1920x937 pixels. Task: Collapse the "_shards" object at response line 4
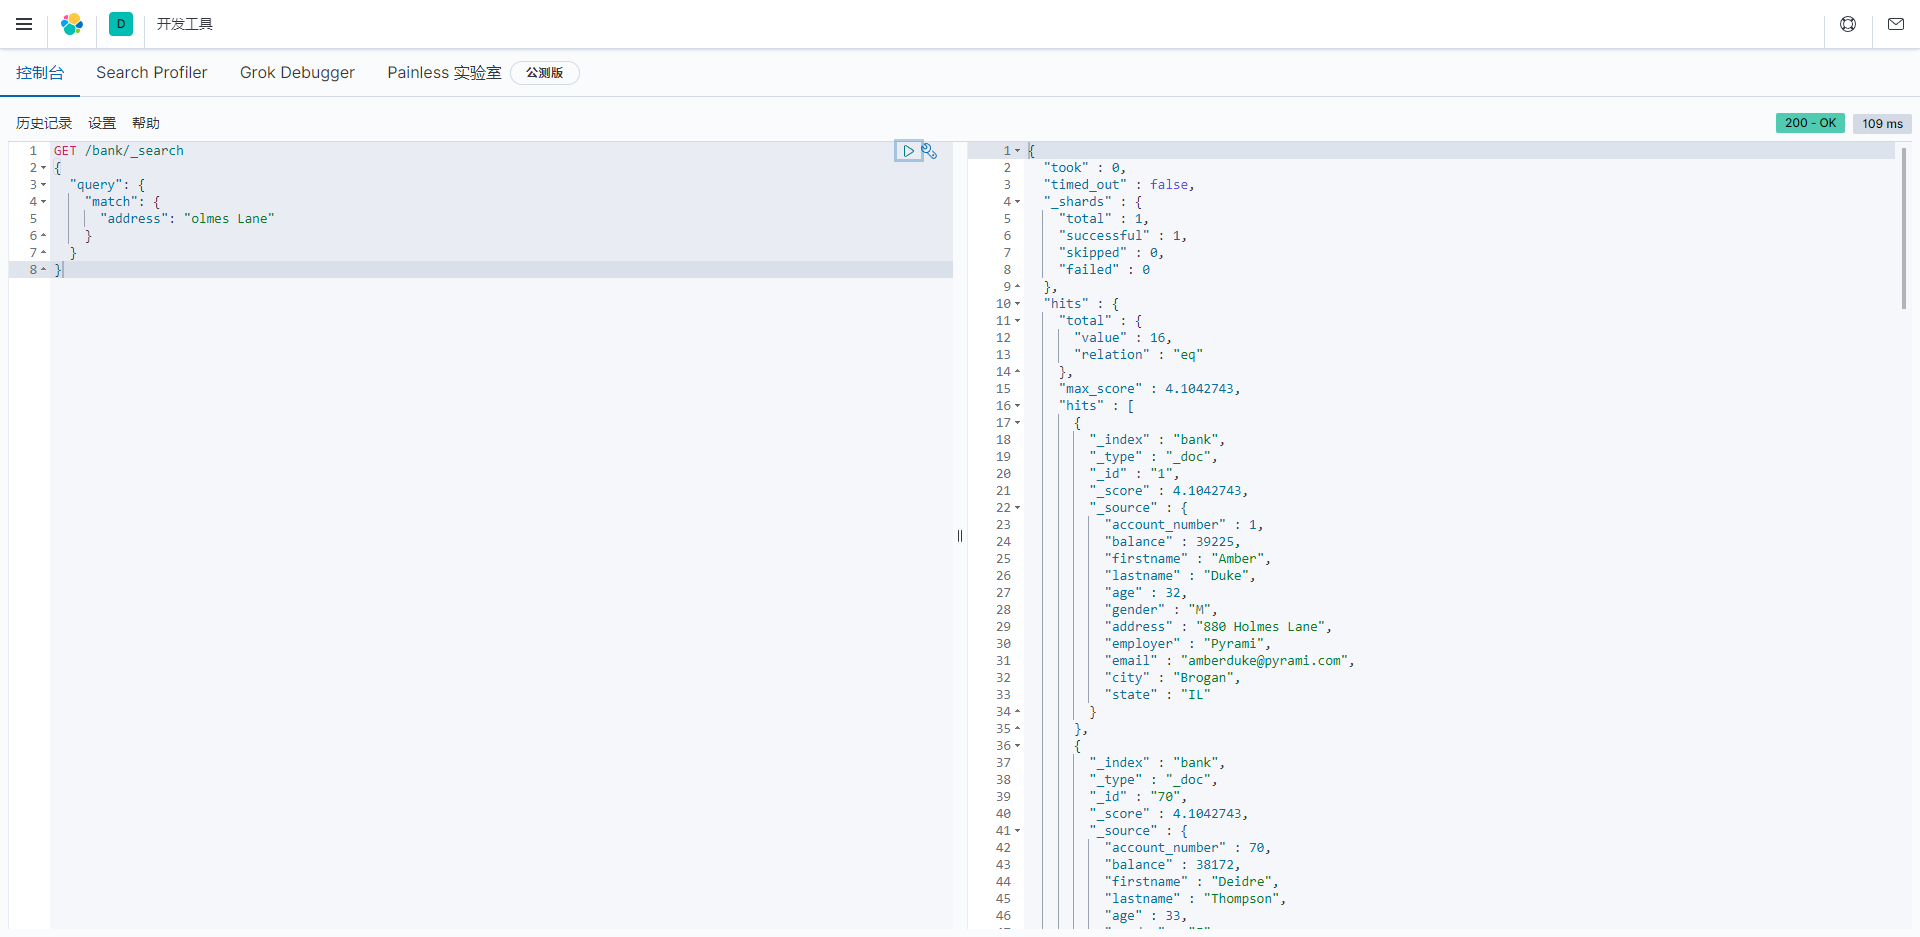pos(1018,202)
